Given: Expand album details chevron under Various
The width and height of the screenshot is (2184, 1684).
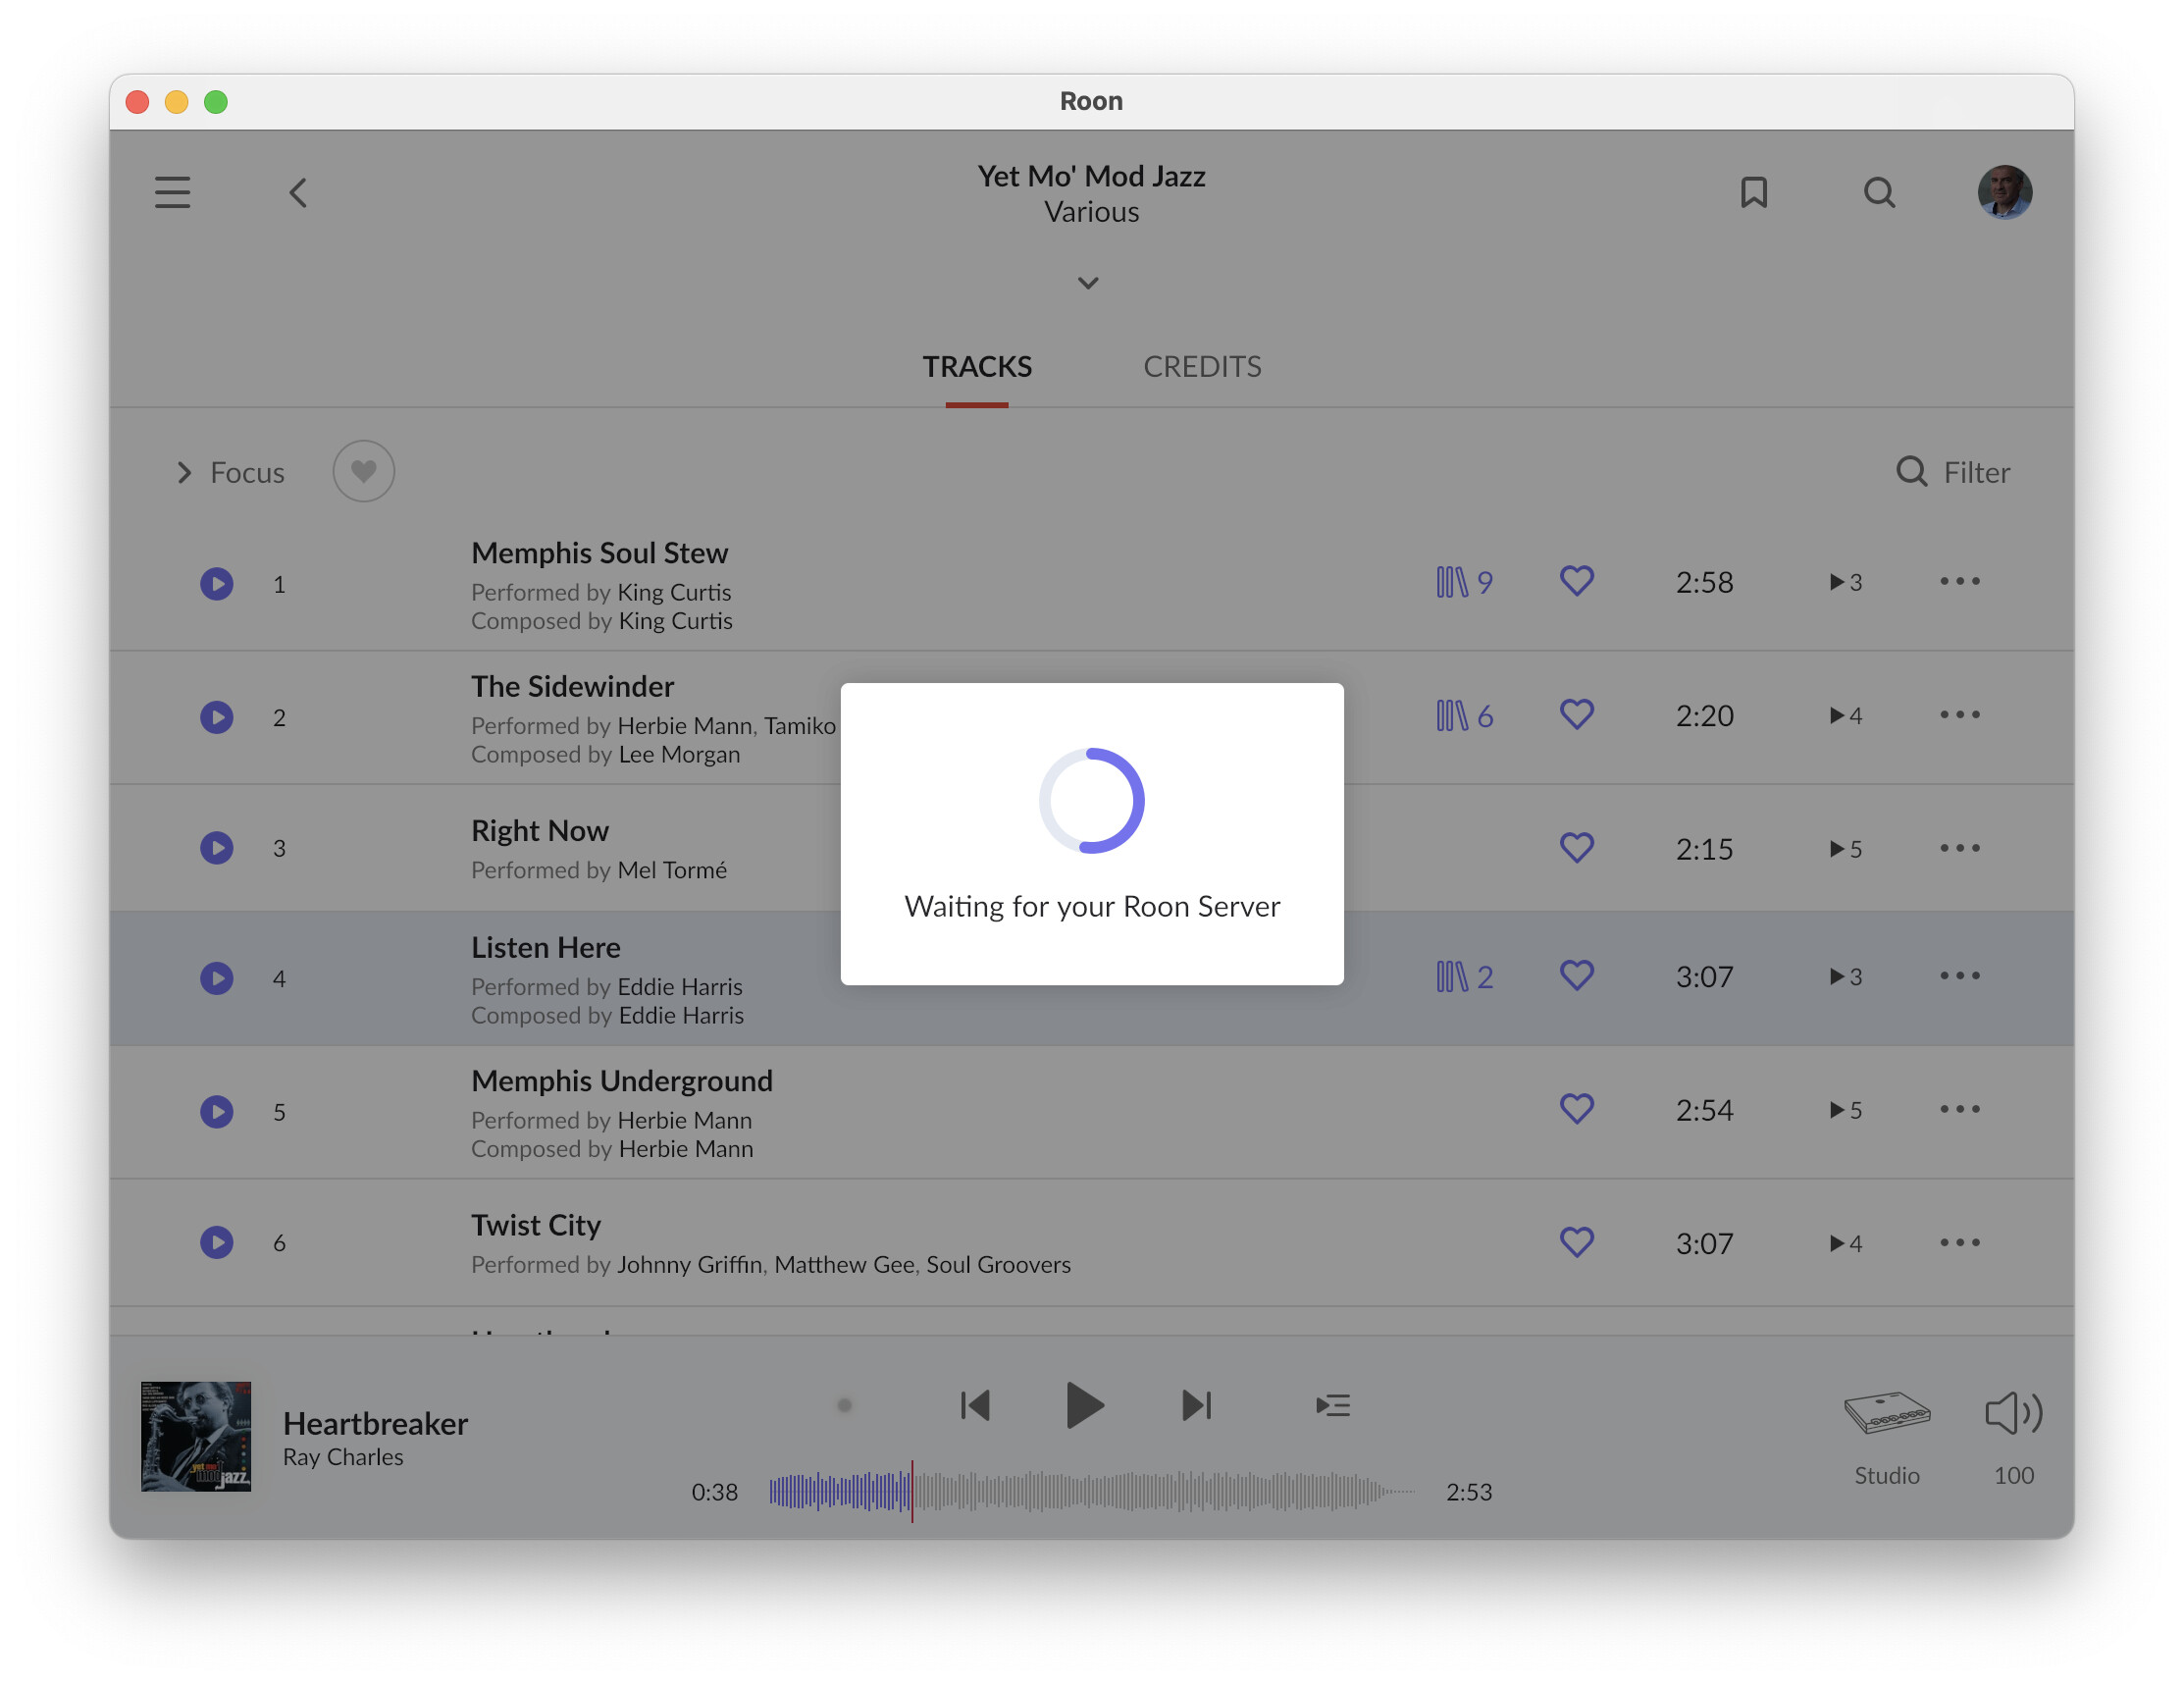Looking at the screenshot, I should click(1088, 283).
